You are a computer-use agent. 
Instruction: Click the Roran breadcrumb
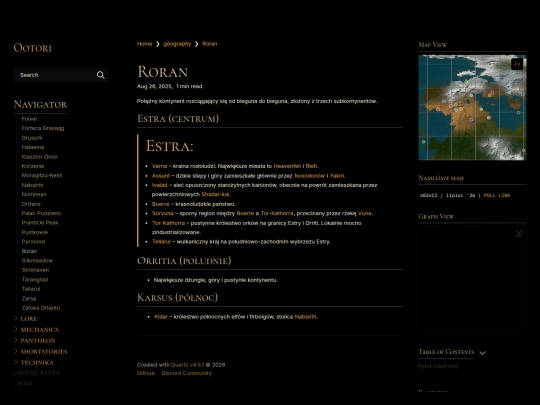tap(209, 44)
